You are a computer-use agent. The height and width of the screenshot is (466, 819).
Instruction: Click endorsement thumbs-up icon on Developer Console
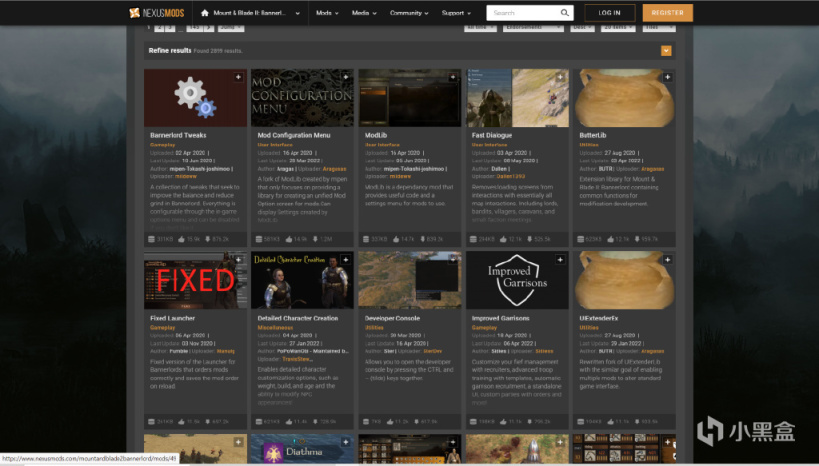390,422
